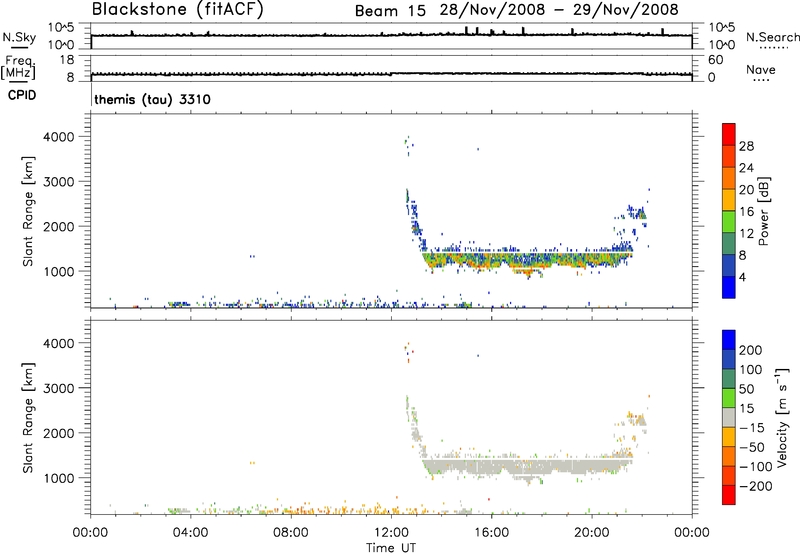Click the "2000" tick on the Velocity panel axis

pos(59,433)
